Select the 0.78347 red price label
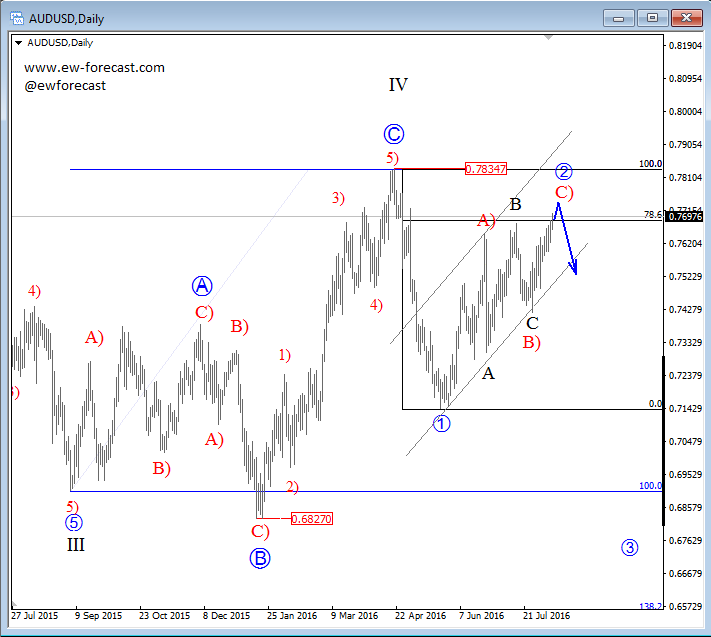The image size is (711, 637). pyautogui.click(x=486, y=169)
